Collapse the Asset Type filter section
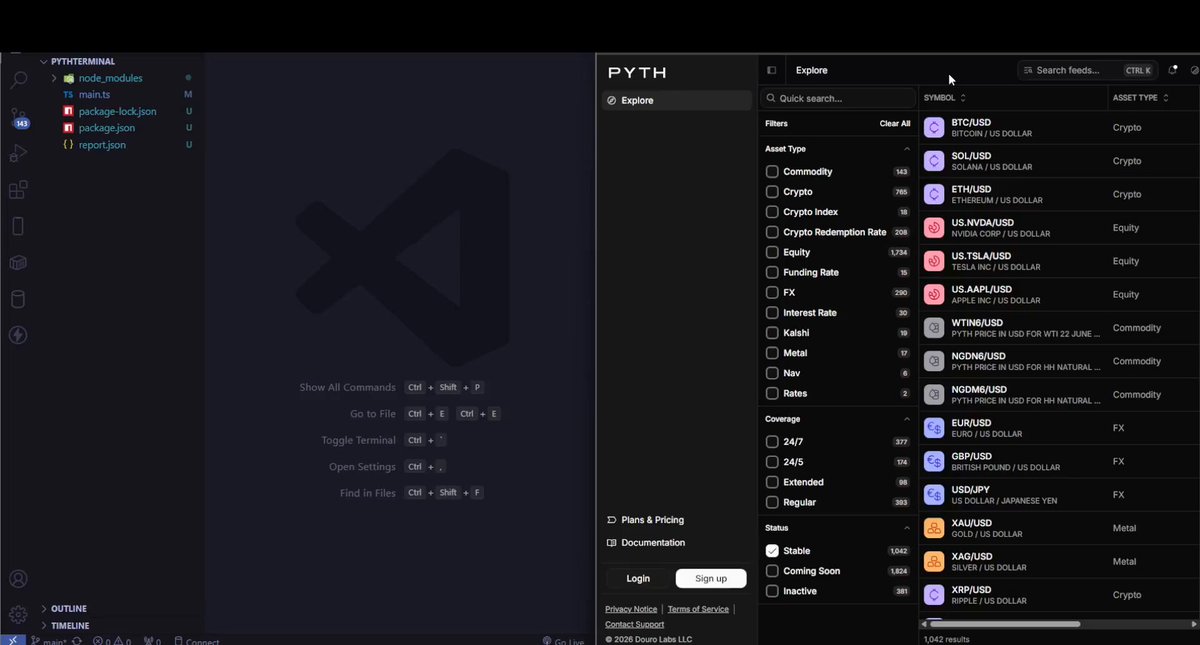 point(907,149)
